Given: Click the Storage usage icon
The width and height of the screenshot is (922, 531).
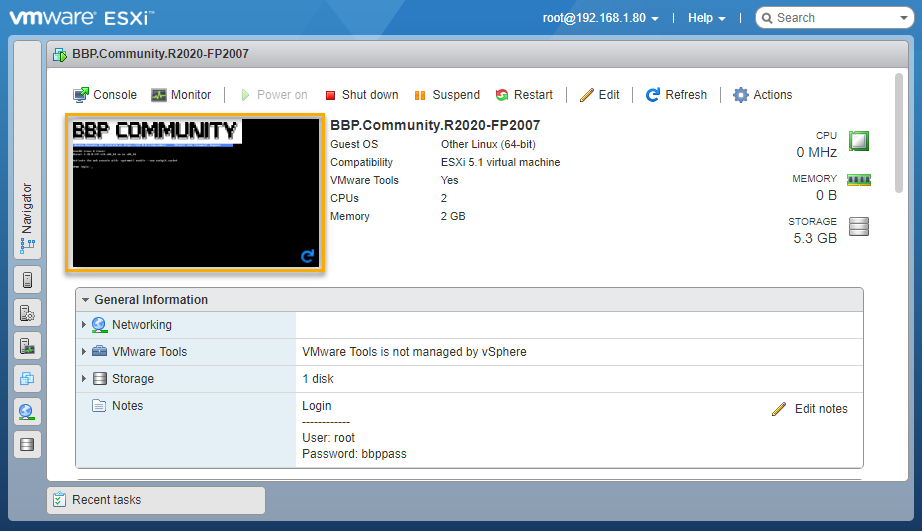Looking at the screenshot, I should (x=859, y=226).
